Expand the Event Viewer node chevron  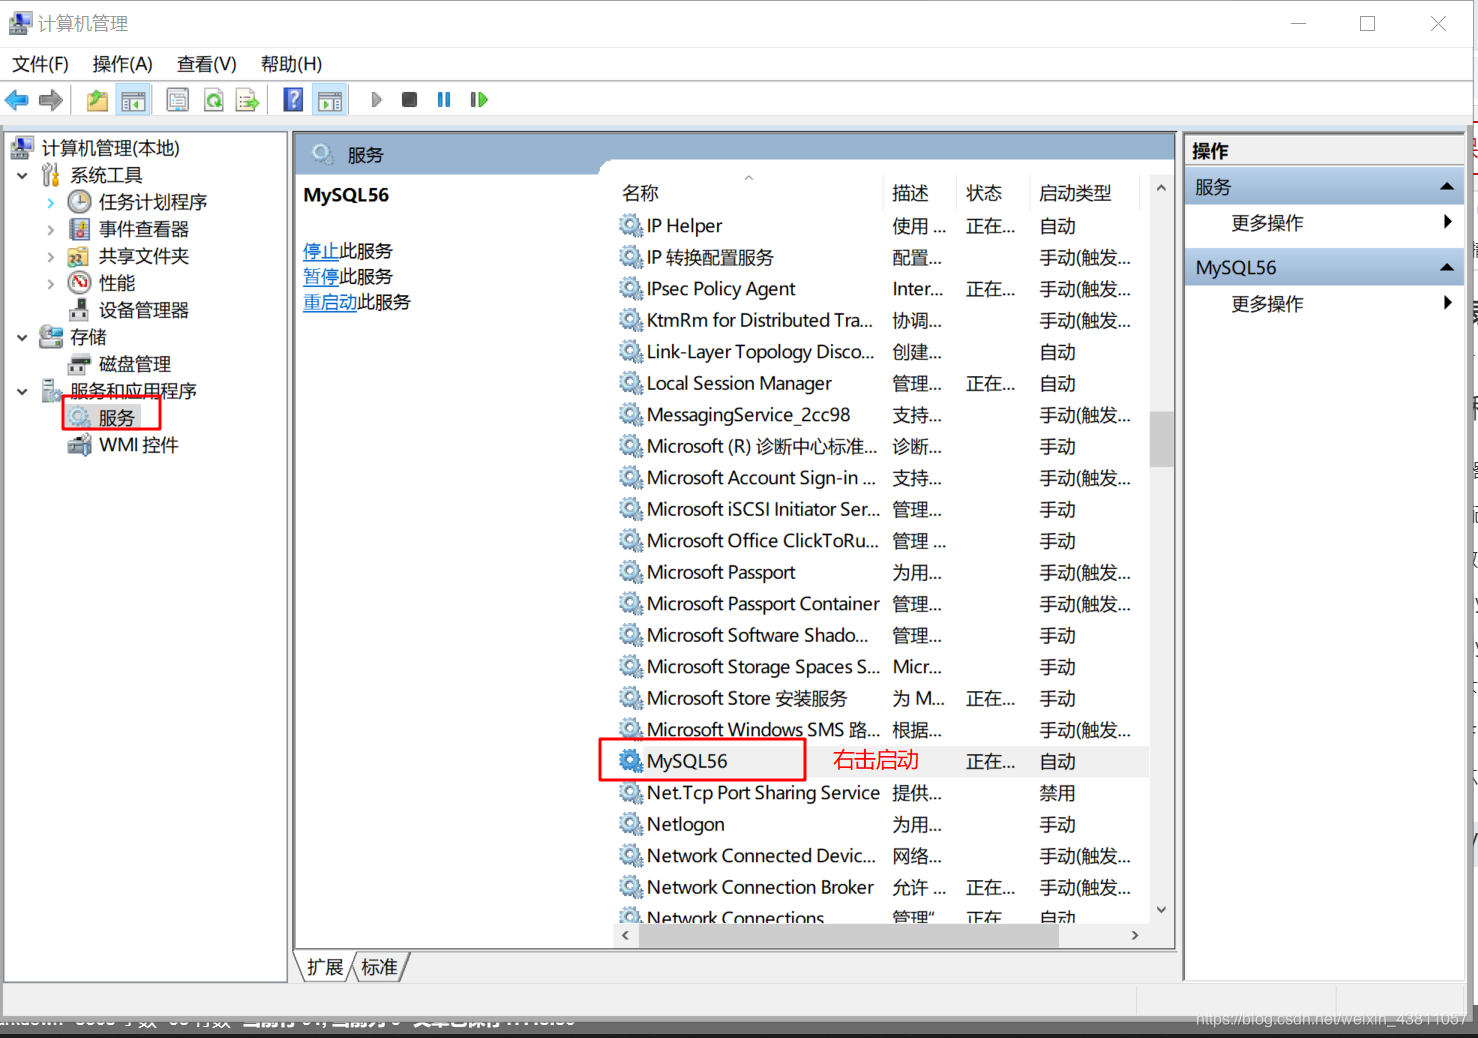[x=50, y=229]
